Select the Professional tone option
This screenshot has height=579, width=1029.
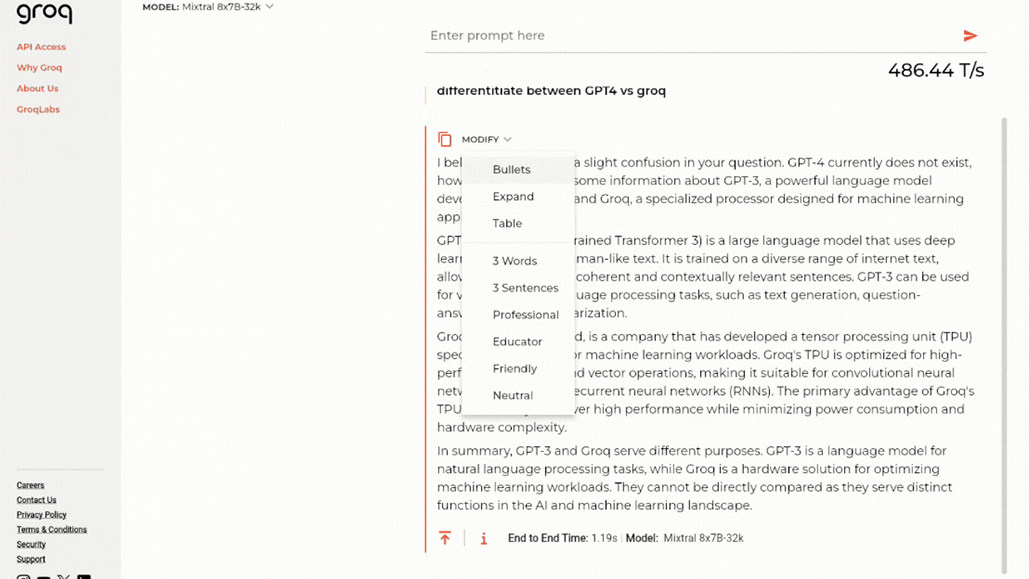point(525,315)
